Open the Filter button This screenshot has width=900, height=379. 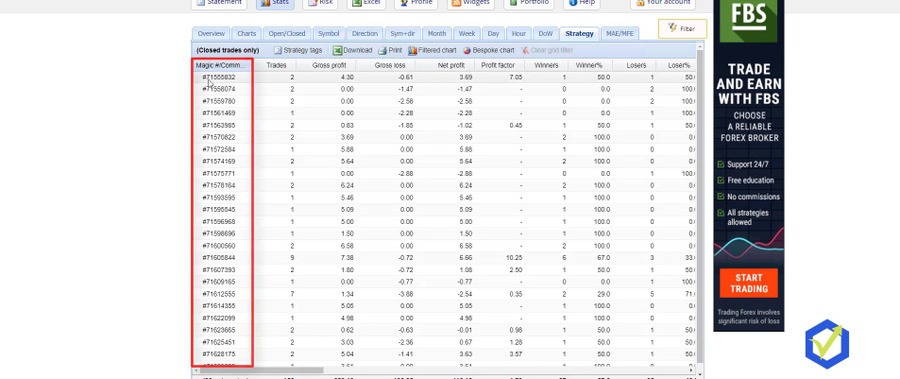pyautogui.click(x=682, y=29)
